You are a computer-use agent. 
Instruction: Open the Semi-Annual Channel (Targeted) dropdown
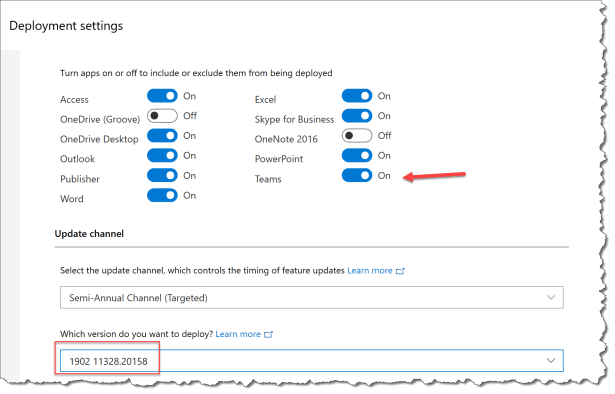coord(312,298)
